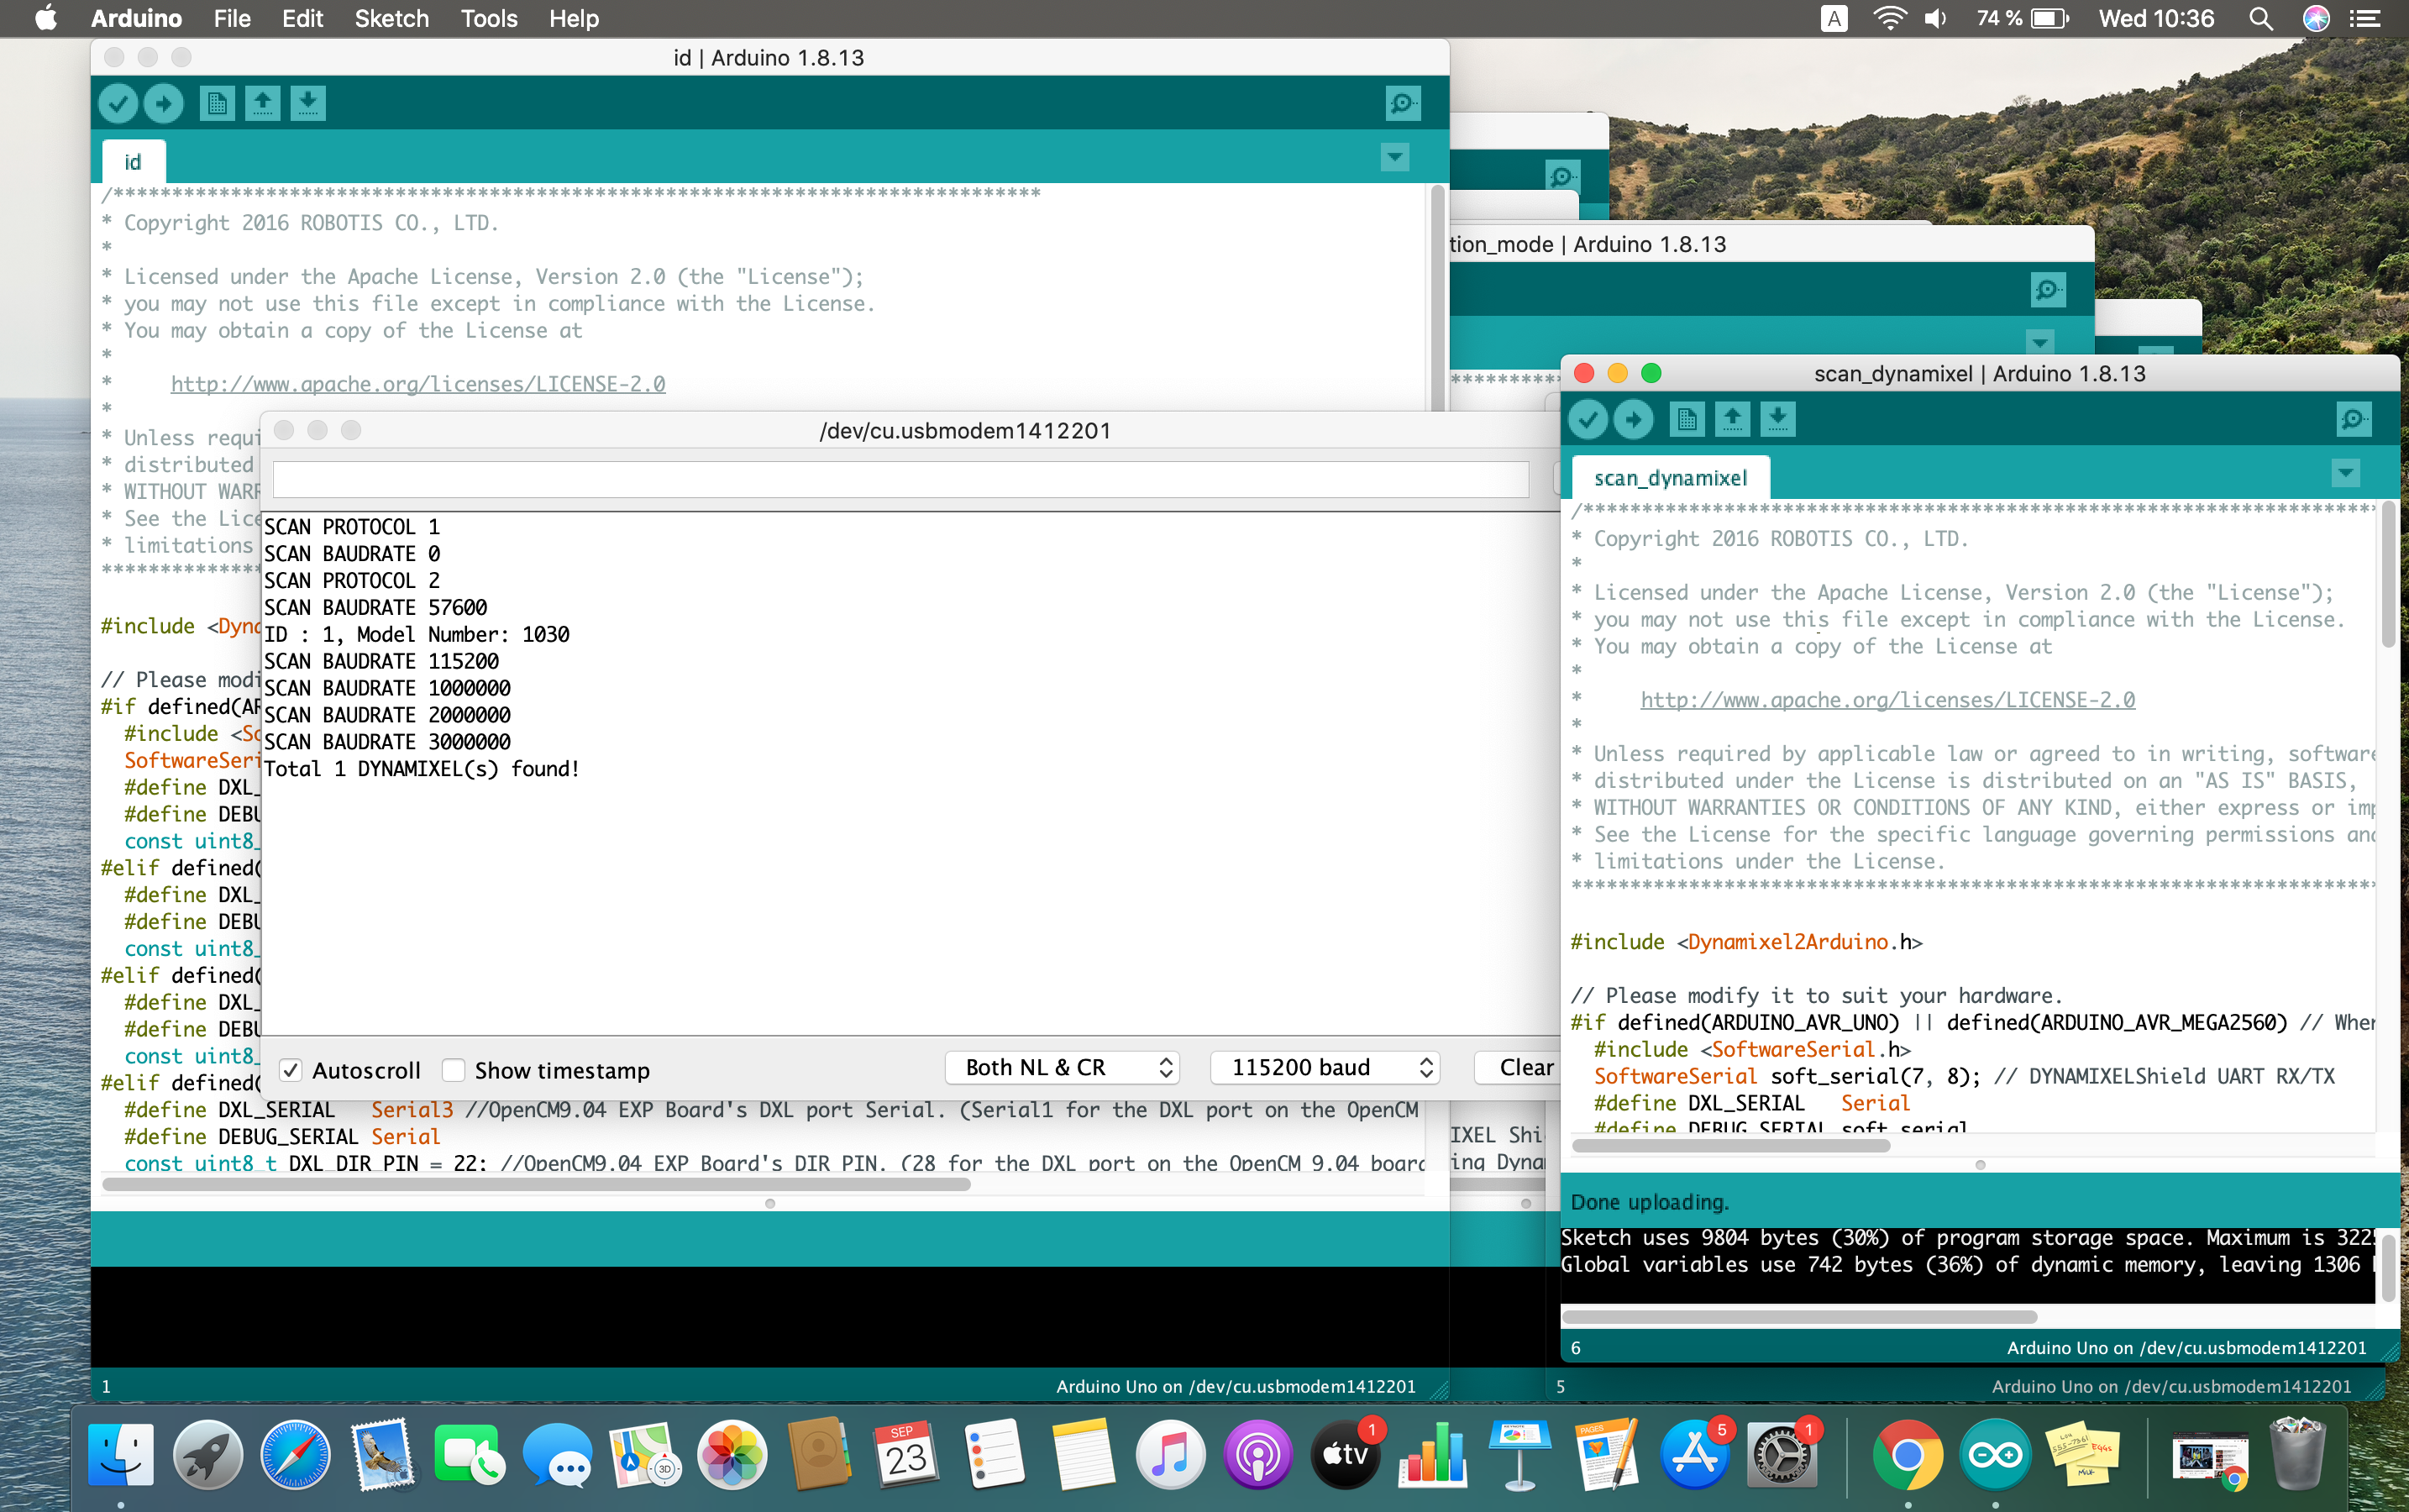This screenshot has height=1512, width=2409.
Task: Open Serial Monitor in position_mode window
Action: [2048, 290]
